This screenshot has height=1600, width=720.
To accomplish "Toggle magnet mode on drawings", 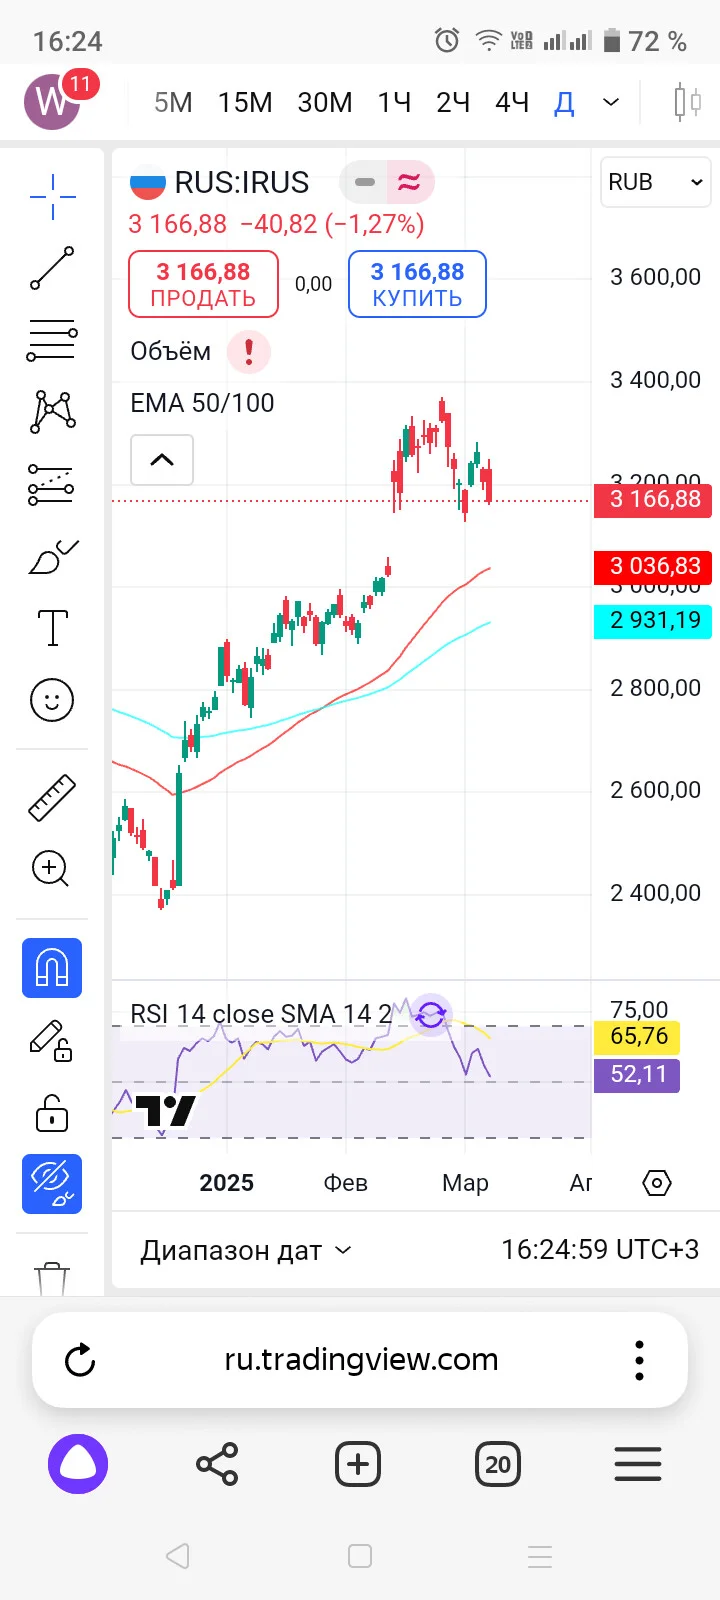I will coord(52,968).
